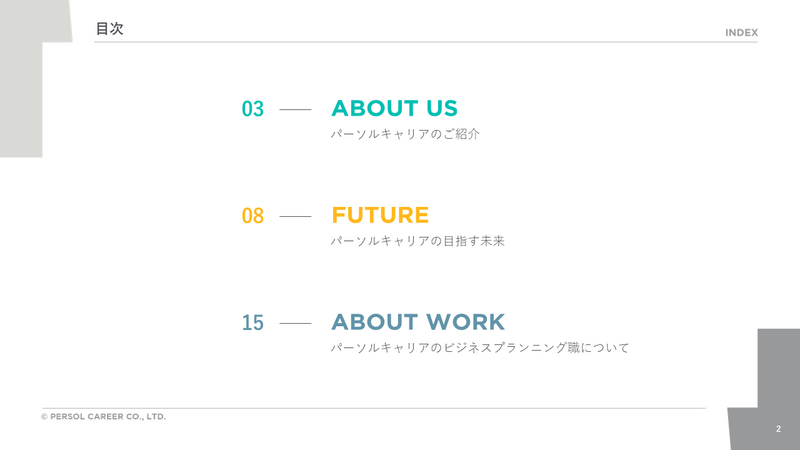This screenshot has height=450, width=800.
Task: Click the light gray shape at top left
Action: [x=21, y=79]
